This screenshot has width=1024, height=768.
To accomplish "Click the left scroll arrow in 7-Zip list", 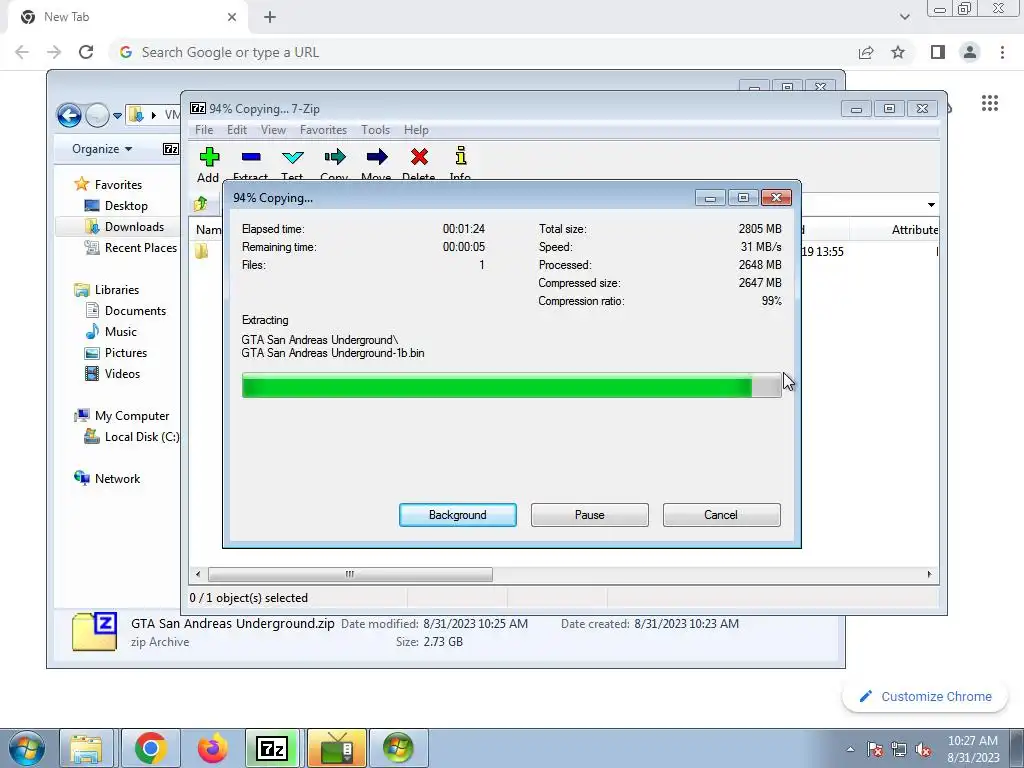I will [x=198, y=575].
